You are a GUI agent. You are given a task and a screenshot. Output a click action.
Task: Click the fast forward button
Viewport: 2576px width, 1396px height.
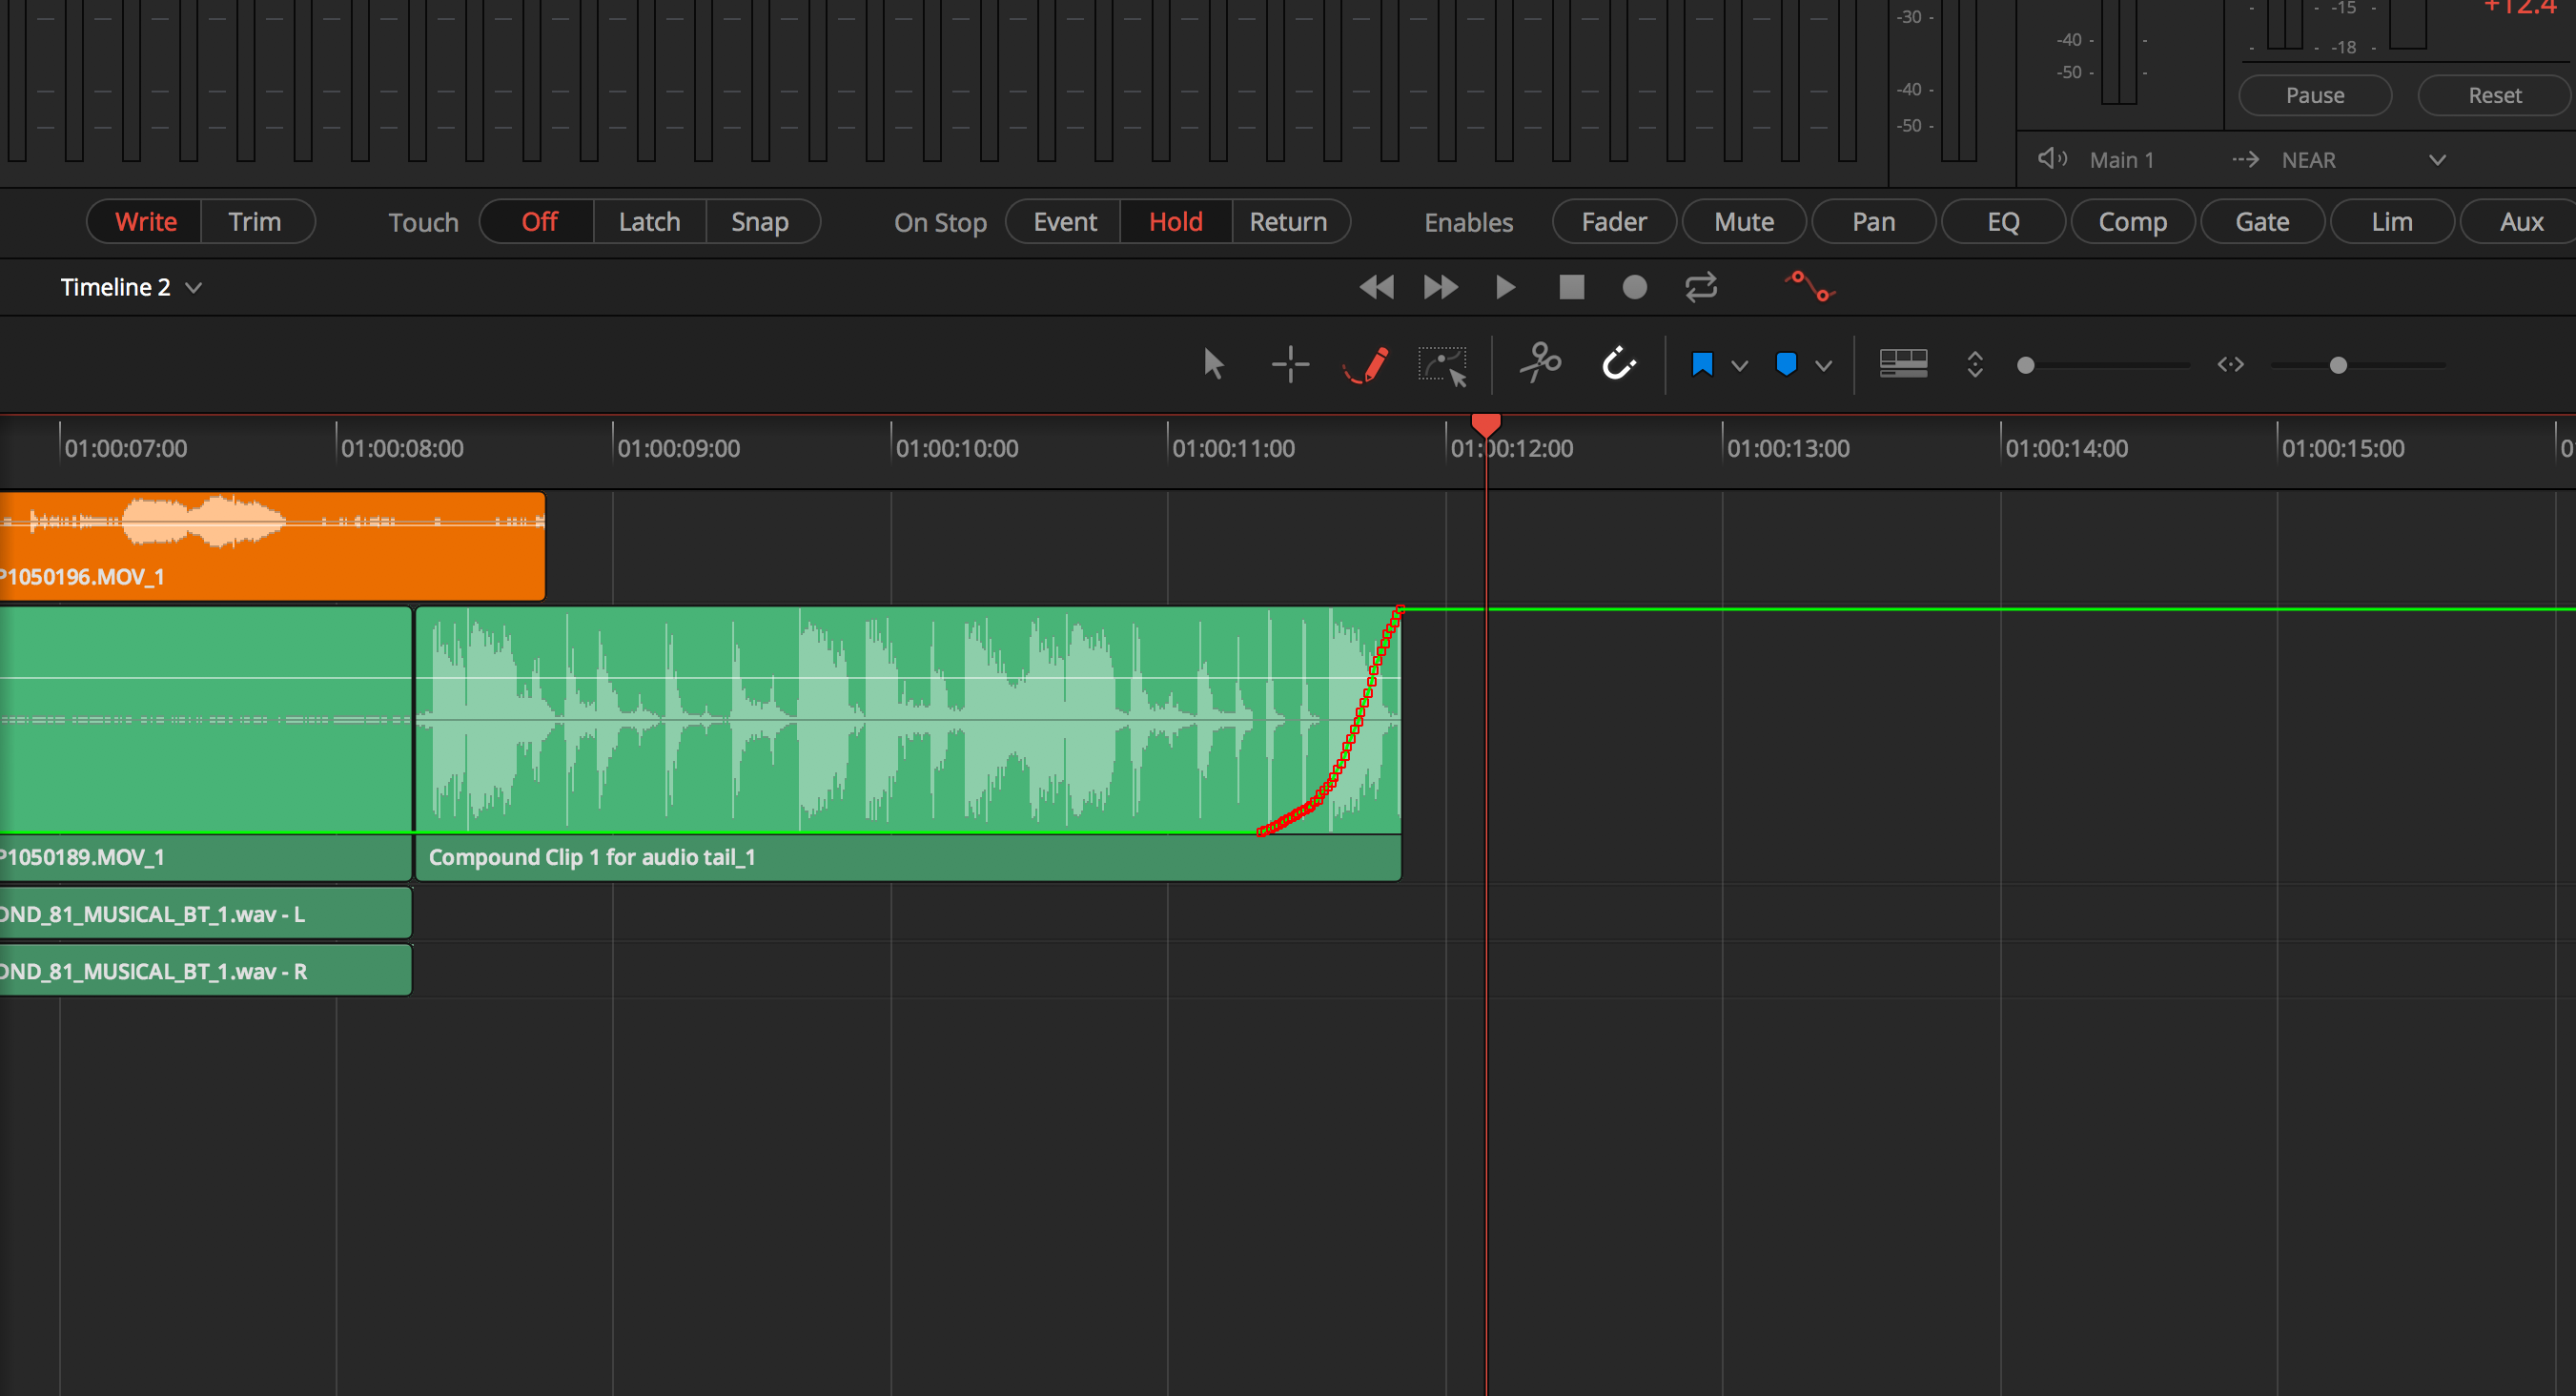coord(1440,288)
